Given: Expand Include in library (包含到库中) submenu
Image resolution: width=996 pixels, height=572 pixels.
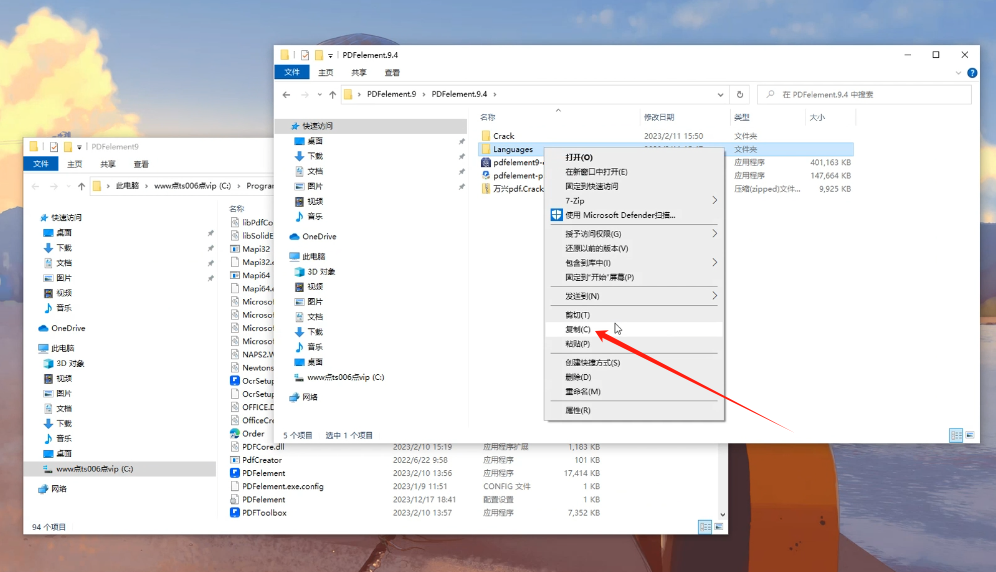Looking at the screenshot, I should pos(715,262).
